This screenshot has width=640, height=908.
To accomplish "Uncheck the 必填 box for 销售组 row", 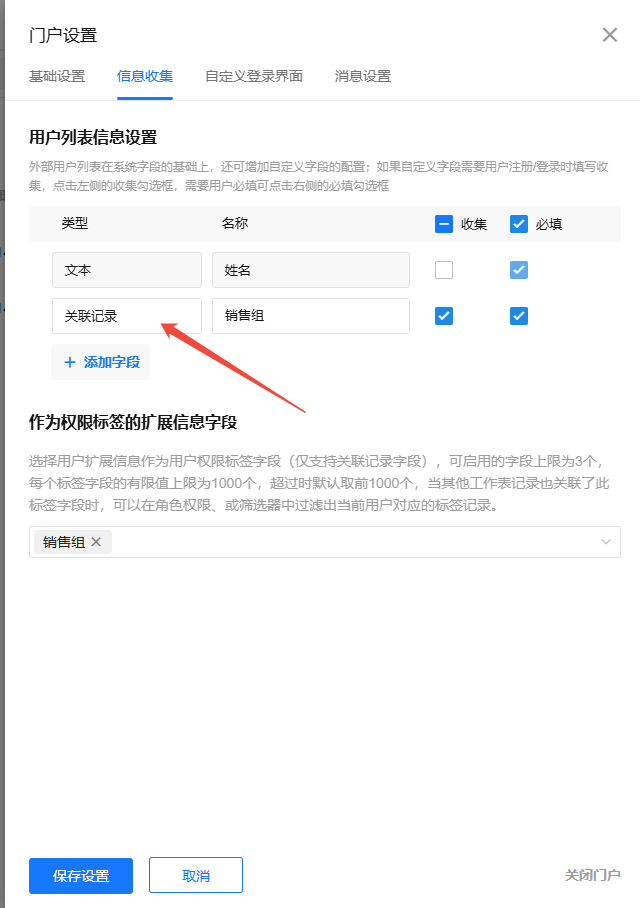I will (518, 316).
